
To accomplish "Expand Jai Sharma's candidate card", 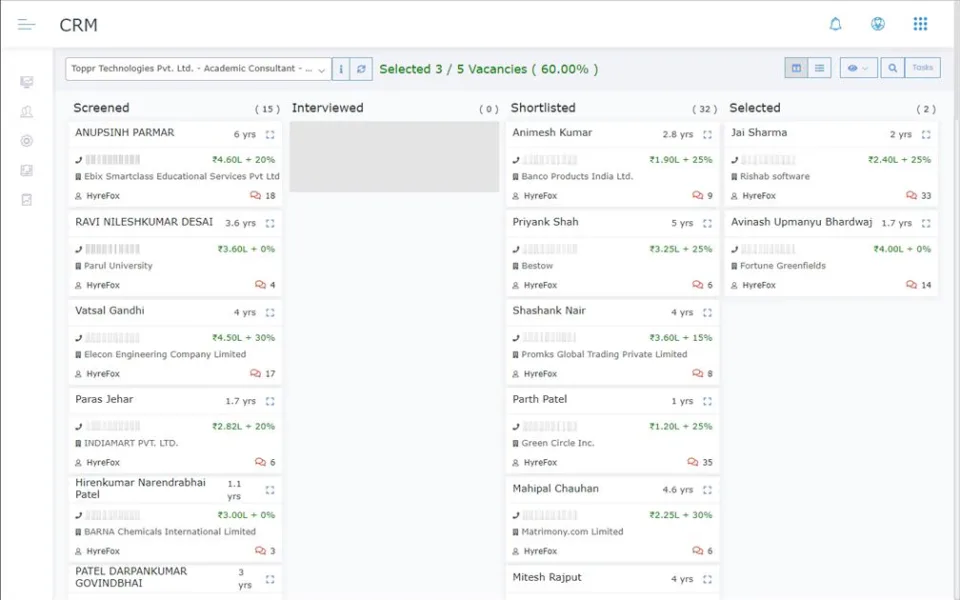I will (925, 133).
